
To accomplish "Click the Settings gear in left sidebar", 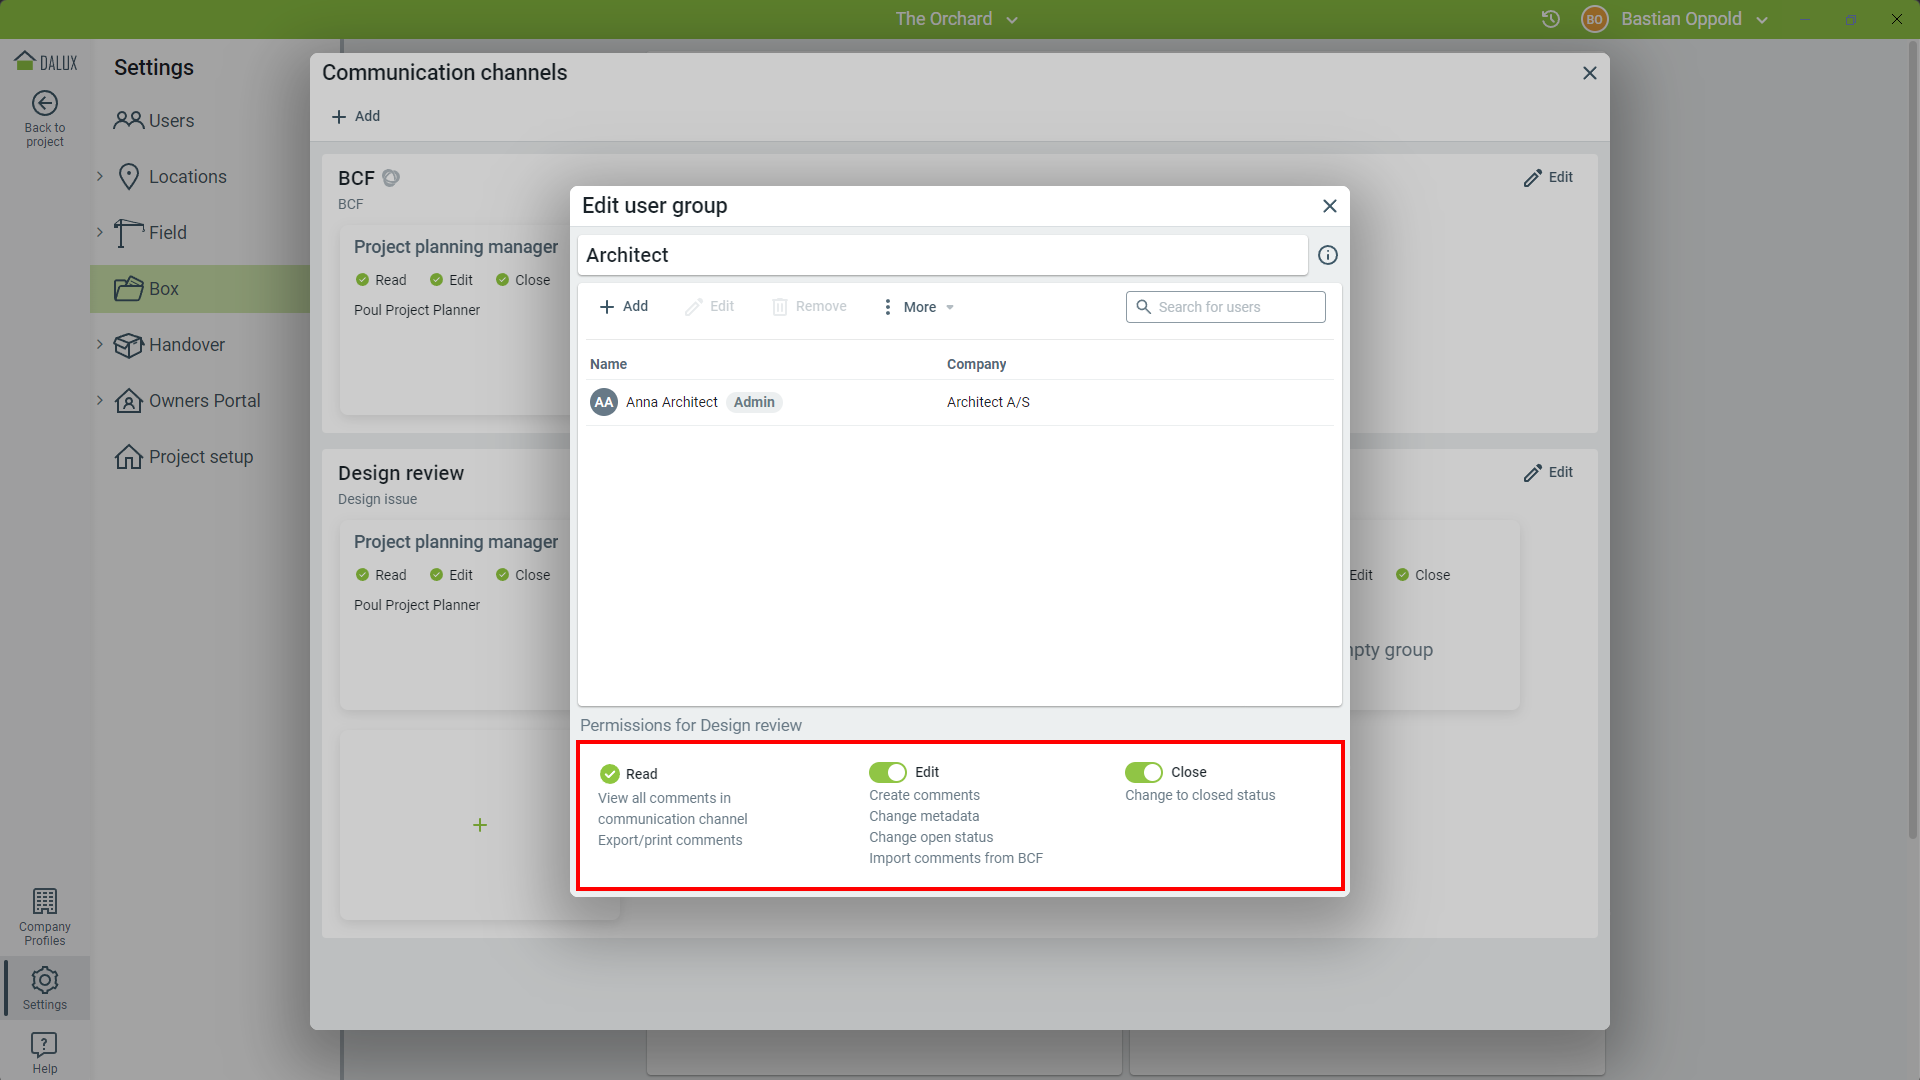I will [x=45, y=981].
